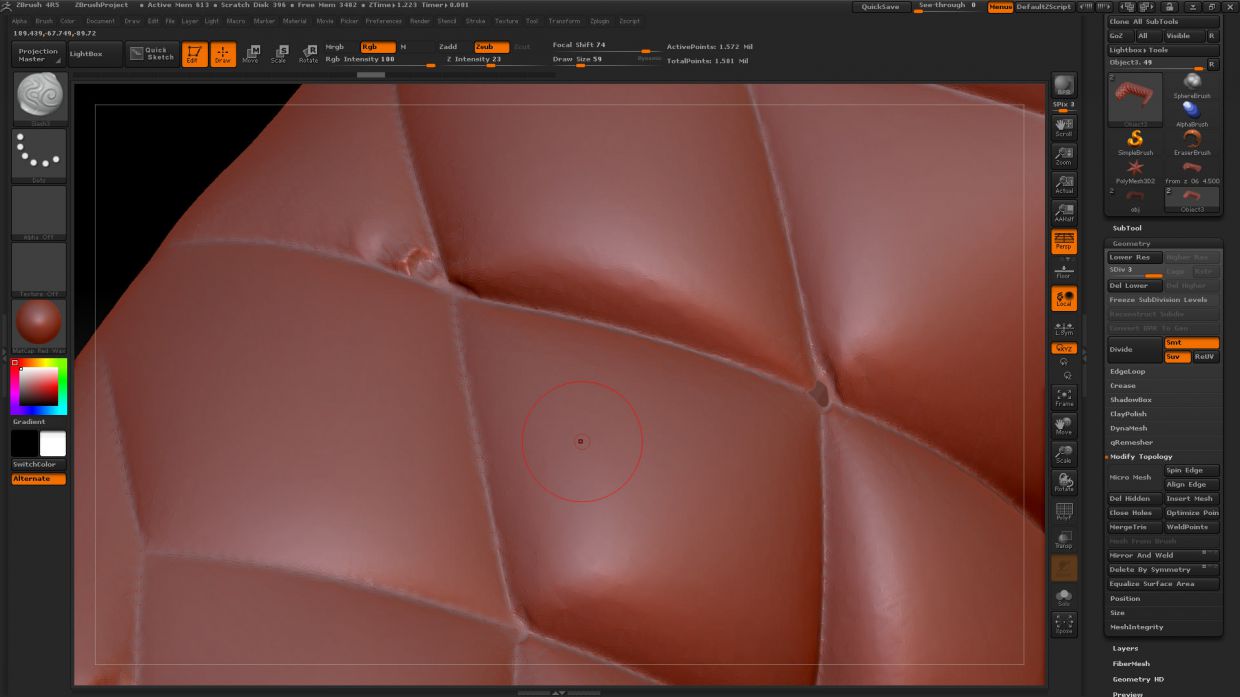
Task: Click the Del Lower button
Action: coord(1134,285)
